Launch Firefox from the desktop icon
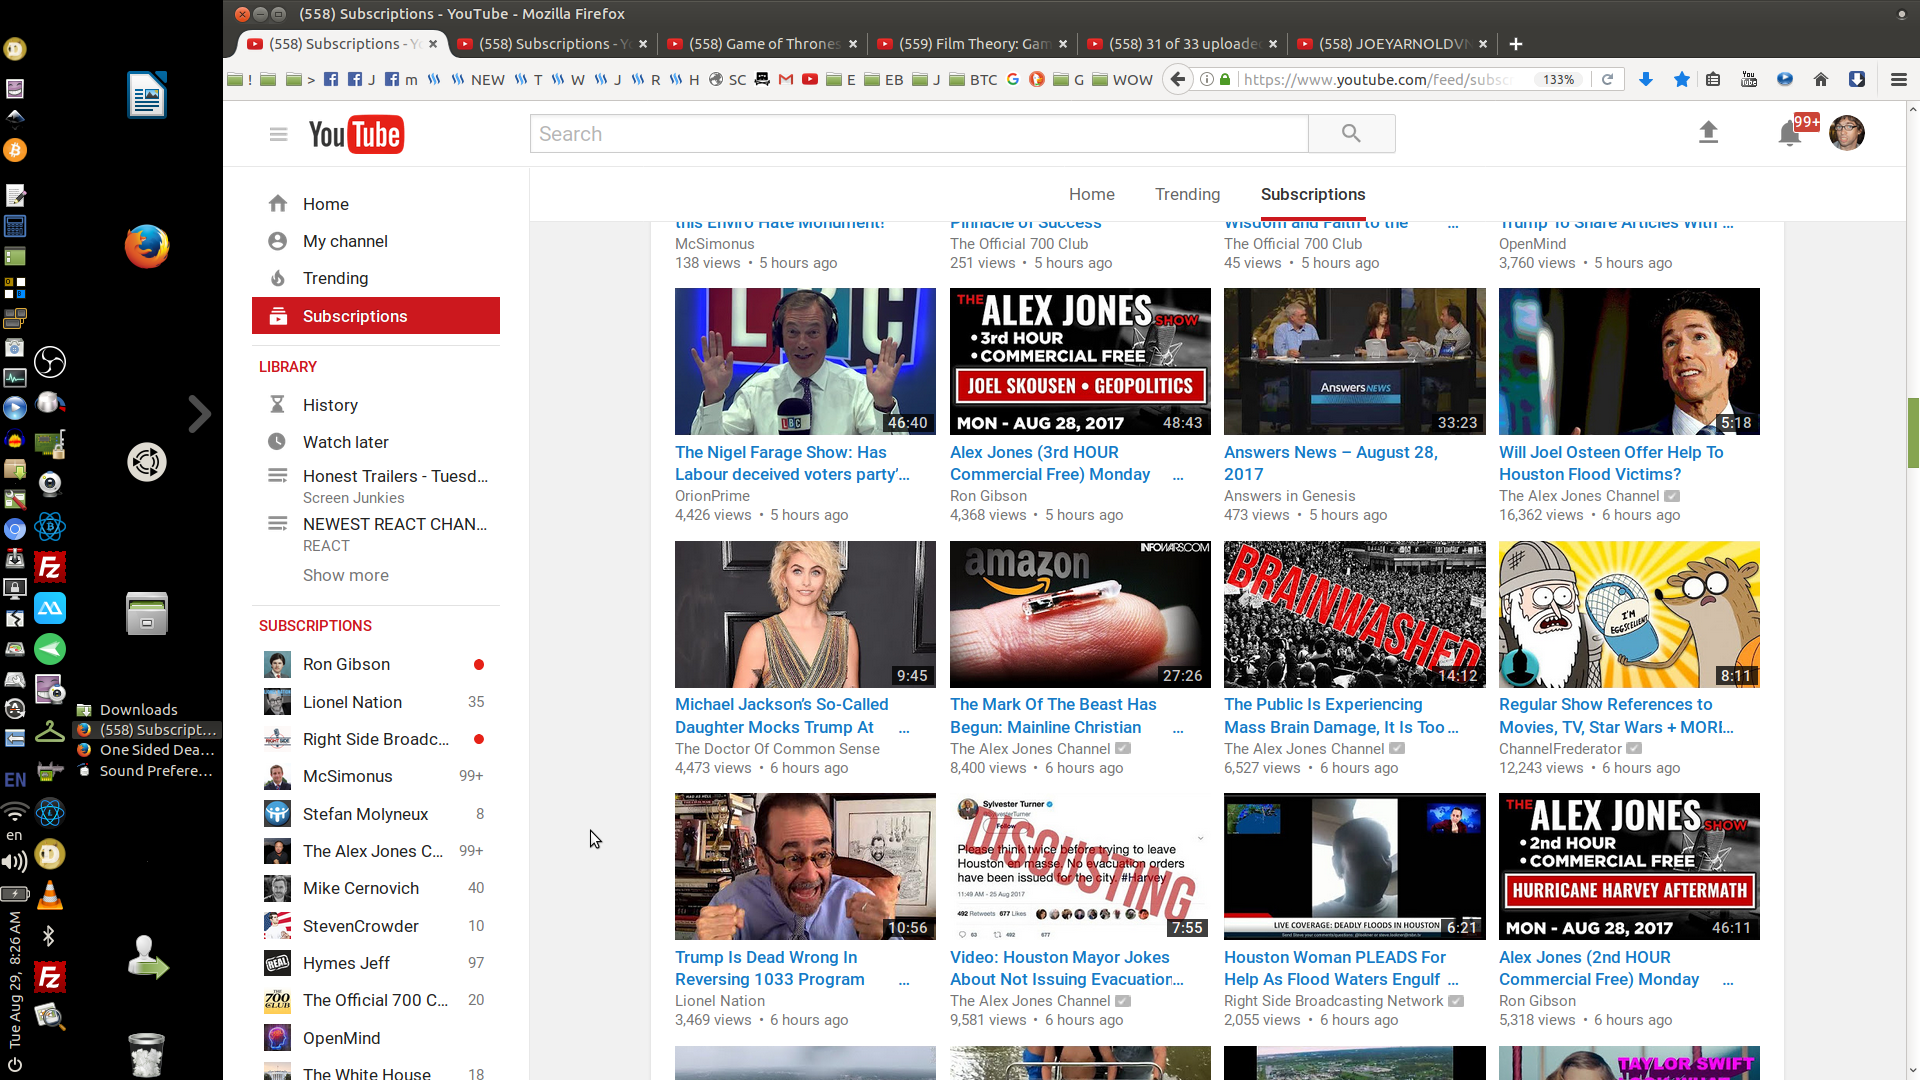Image resolution: width=1920 pixels, height=1080 pixels. click(147, 246)
